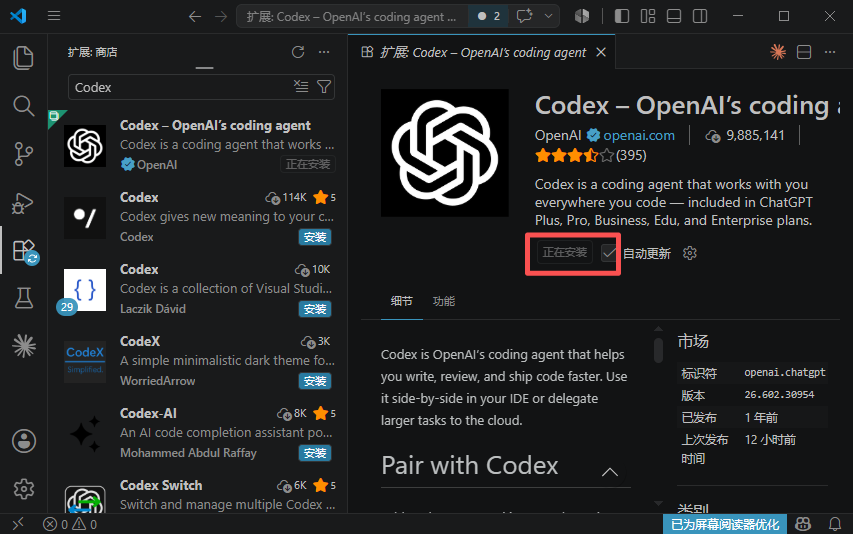The height and width of the screenshot is (534, 853).
Task: Show errors and warnings in status bar
Action: point(70,524)
